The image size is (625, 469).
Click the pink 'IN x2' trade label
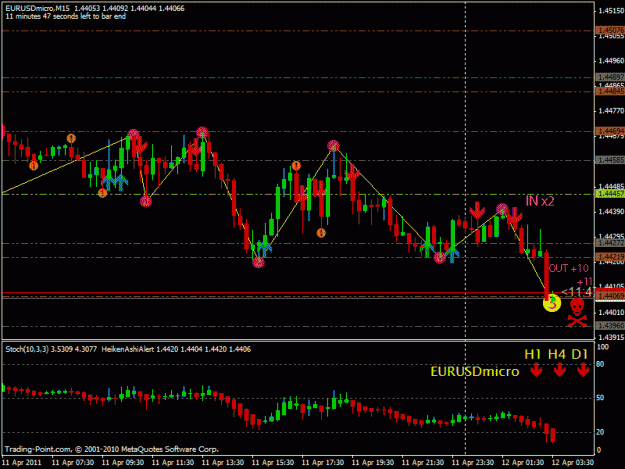[x=540, y=201]
